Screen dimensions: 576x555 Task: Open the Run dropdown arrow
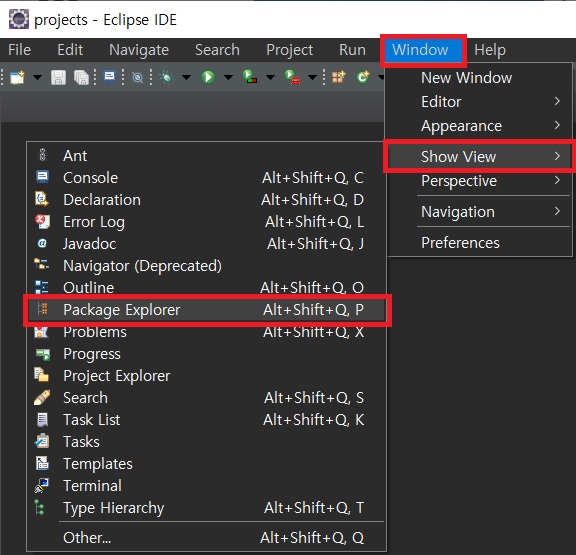pyautogui.click(x=228, y=78)
